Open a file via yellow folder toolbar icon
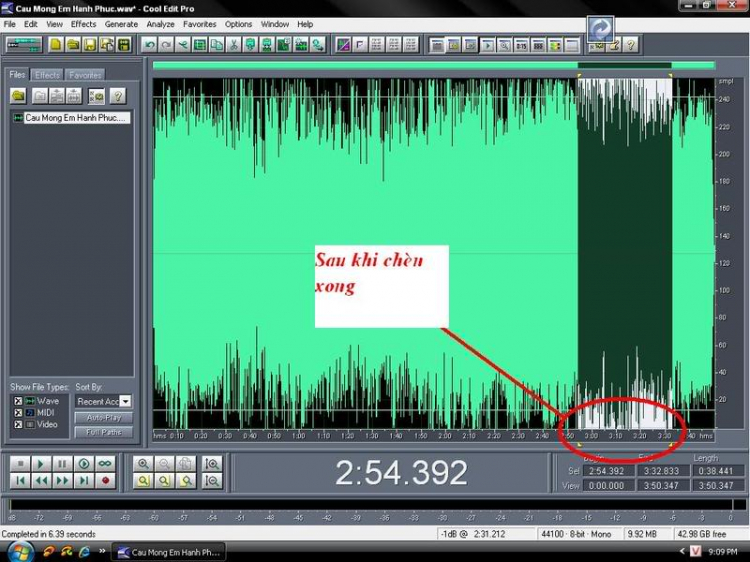Viewport: 750px width, 562px height. click(x=73, y=45)
